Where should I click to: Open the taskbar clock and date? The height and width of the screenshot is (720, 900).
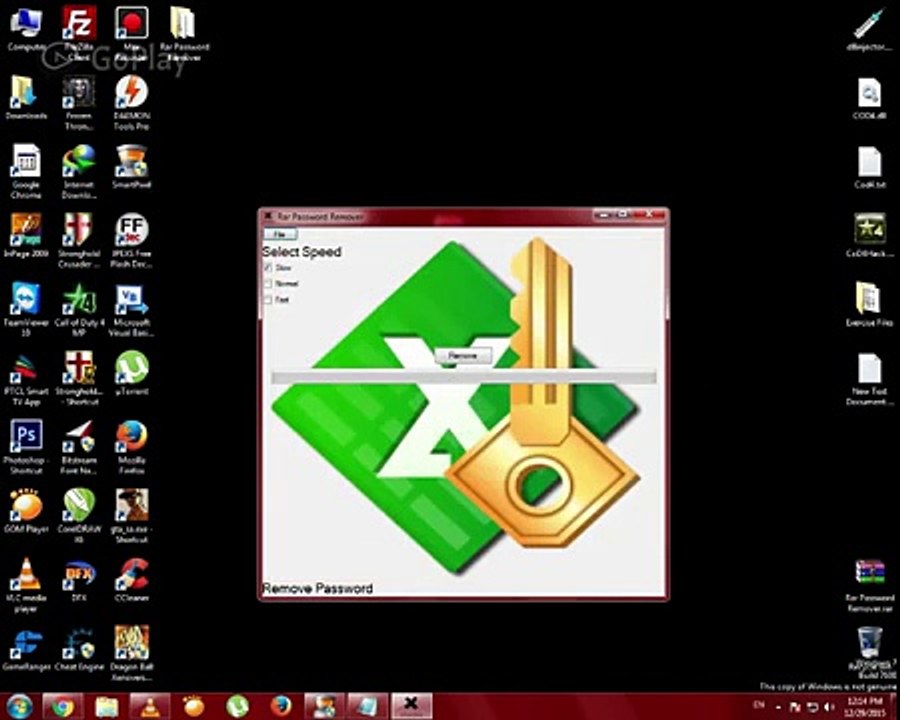click(x=864, y=707)
